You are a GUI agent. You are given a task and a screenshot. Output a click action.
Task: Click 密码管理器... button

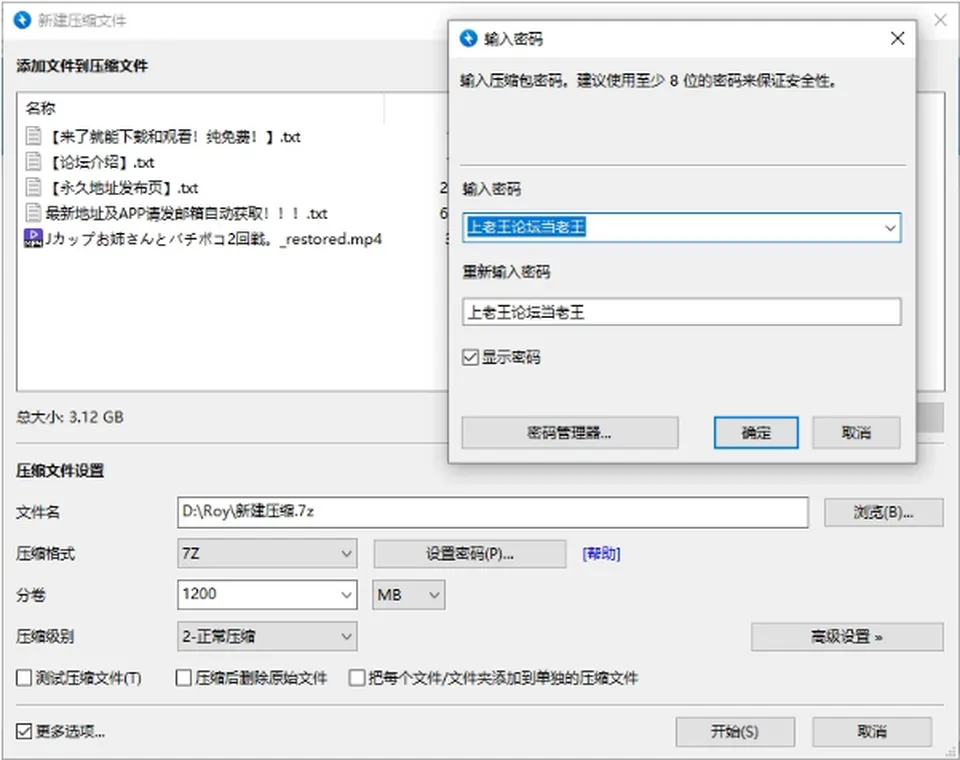(x=569, y=433)
